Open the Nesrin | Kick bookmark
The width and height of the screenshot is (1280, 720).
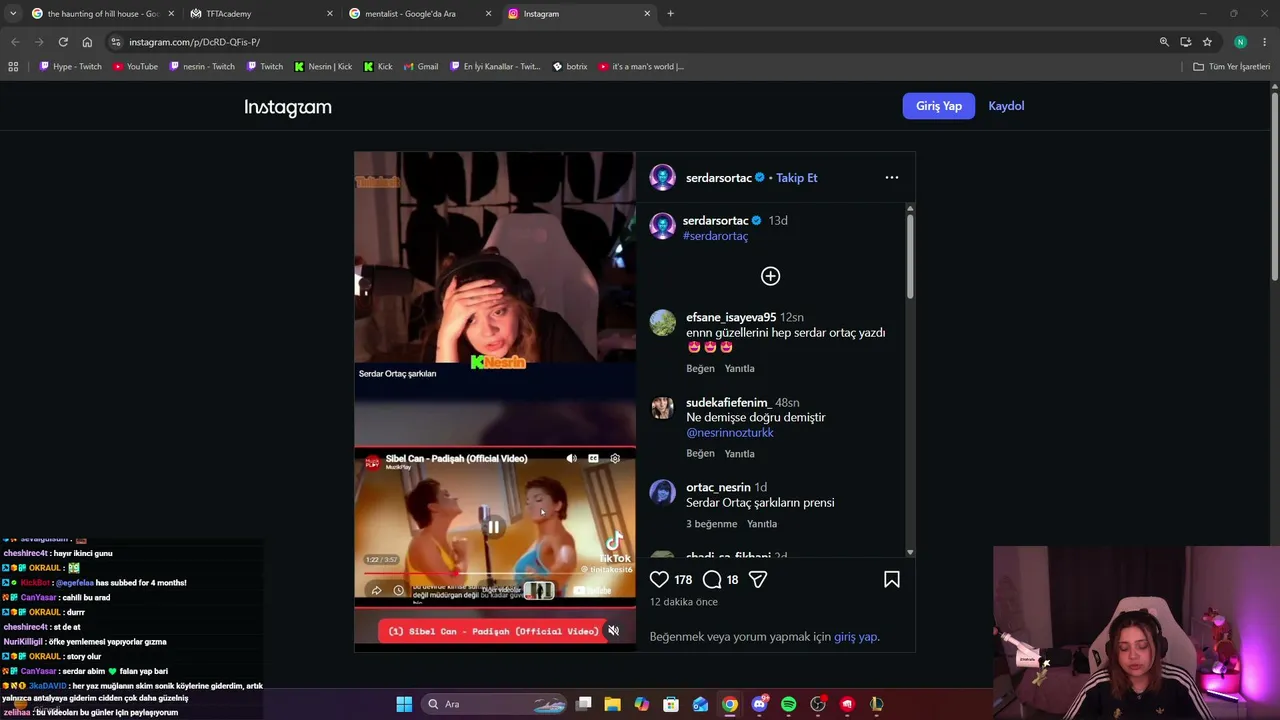(x=323, y=67)
